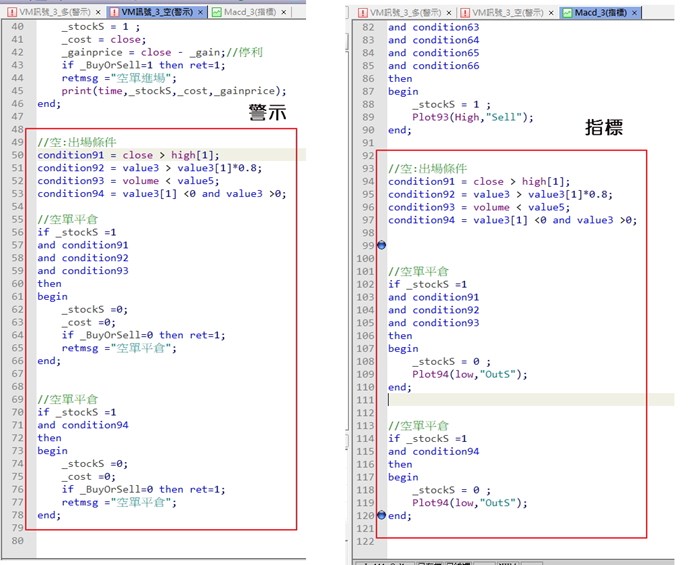Image resolution: width=690 pixels, height=565 pixels.
Task: Close VM訊號_3_多(警示) tab in left editor
Action: (x=98, y=11)
